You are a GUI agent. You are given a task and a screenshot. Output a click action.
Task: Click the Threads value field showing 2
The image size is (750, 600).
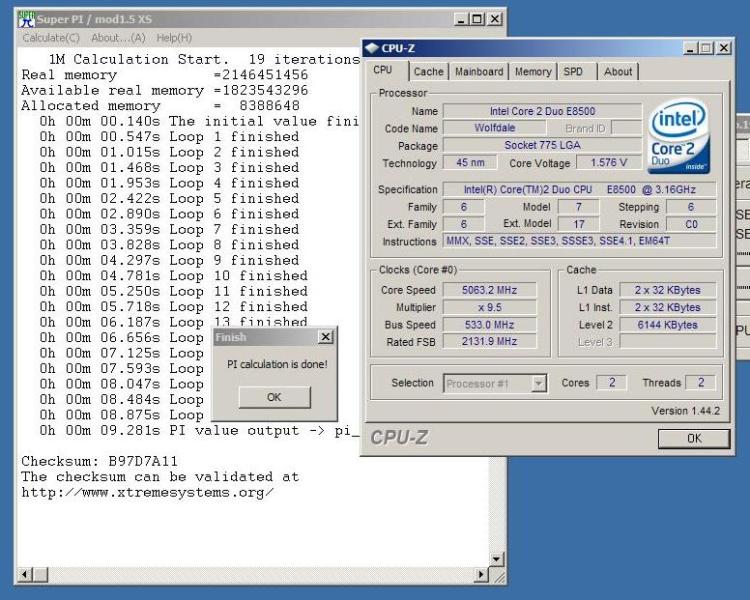(x=701, y=382)
